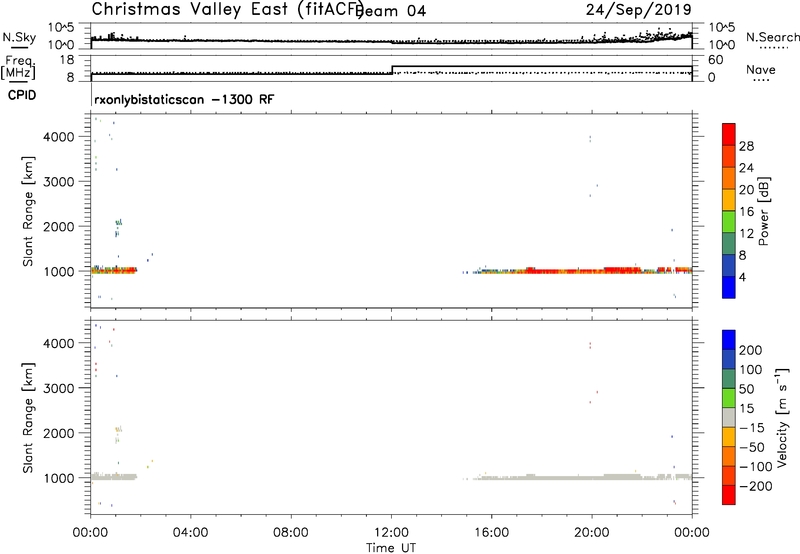Select the 'Velocity [m s⁻¹]' colorbar title

click(783, 417)
